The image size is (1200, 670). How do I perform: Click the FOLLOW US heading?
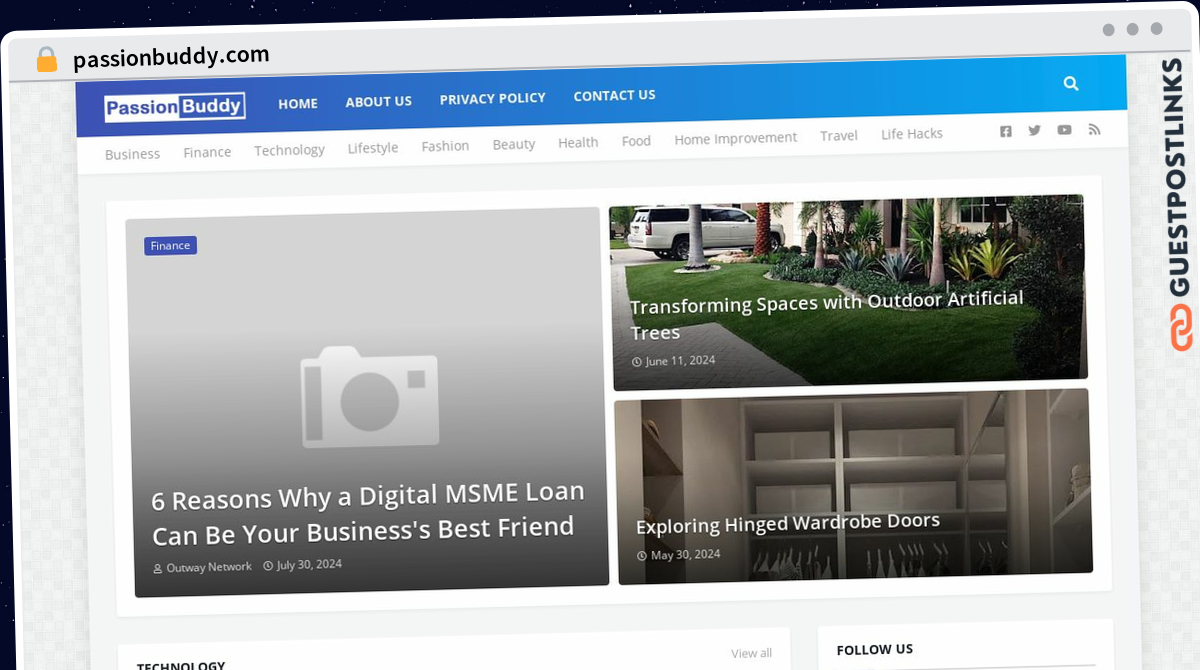(875, 649)
